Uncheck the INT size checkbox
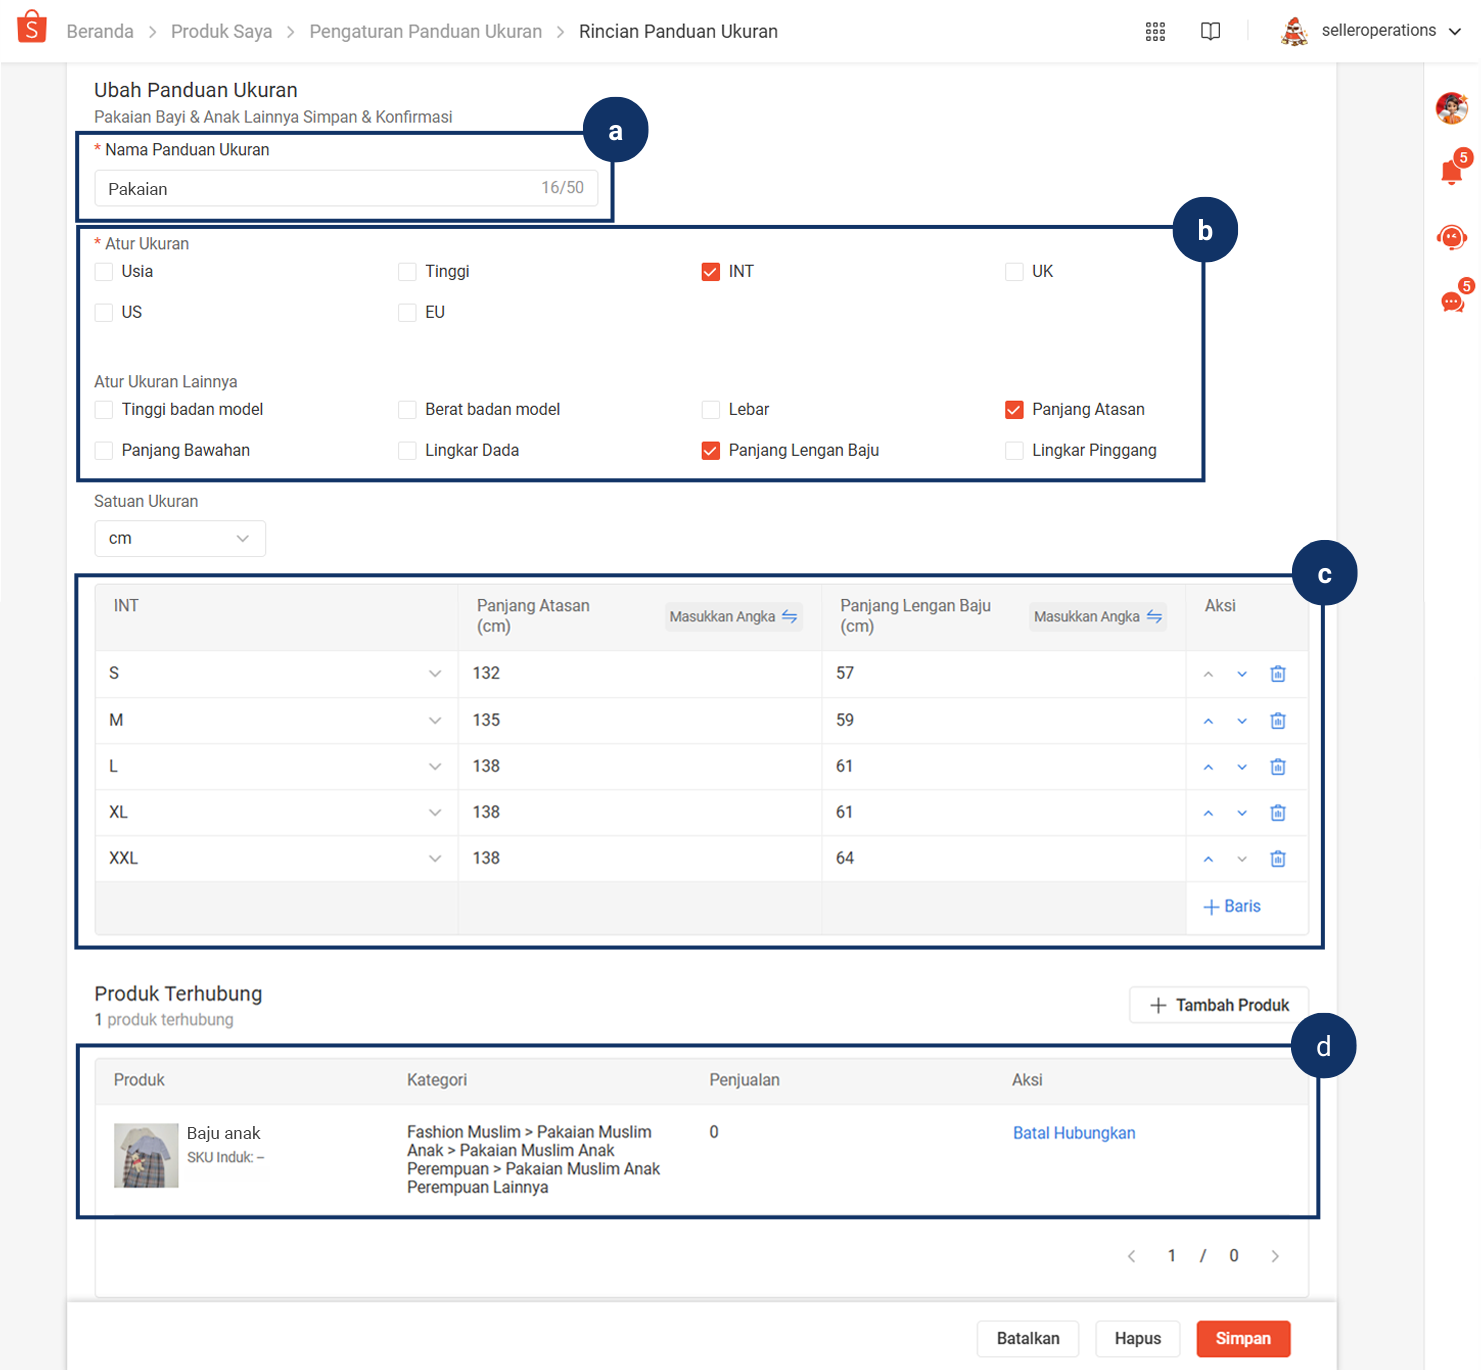 711,272
